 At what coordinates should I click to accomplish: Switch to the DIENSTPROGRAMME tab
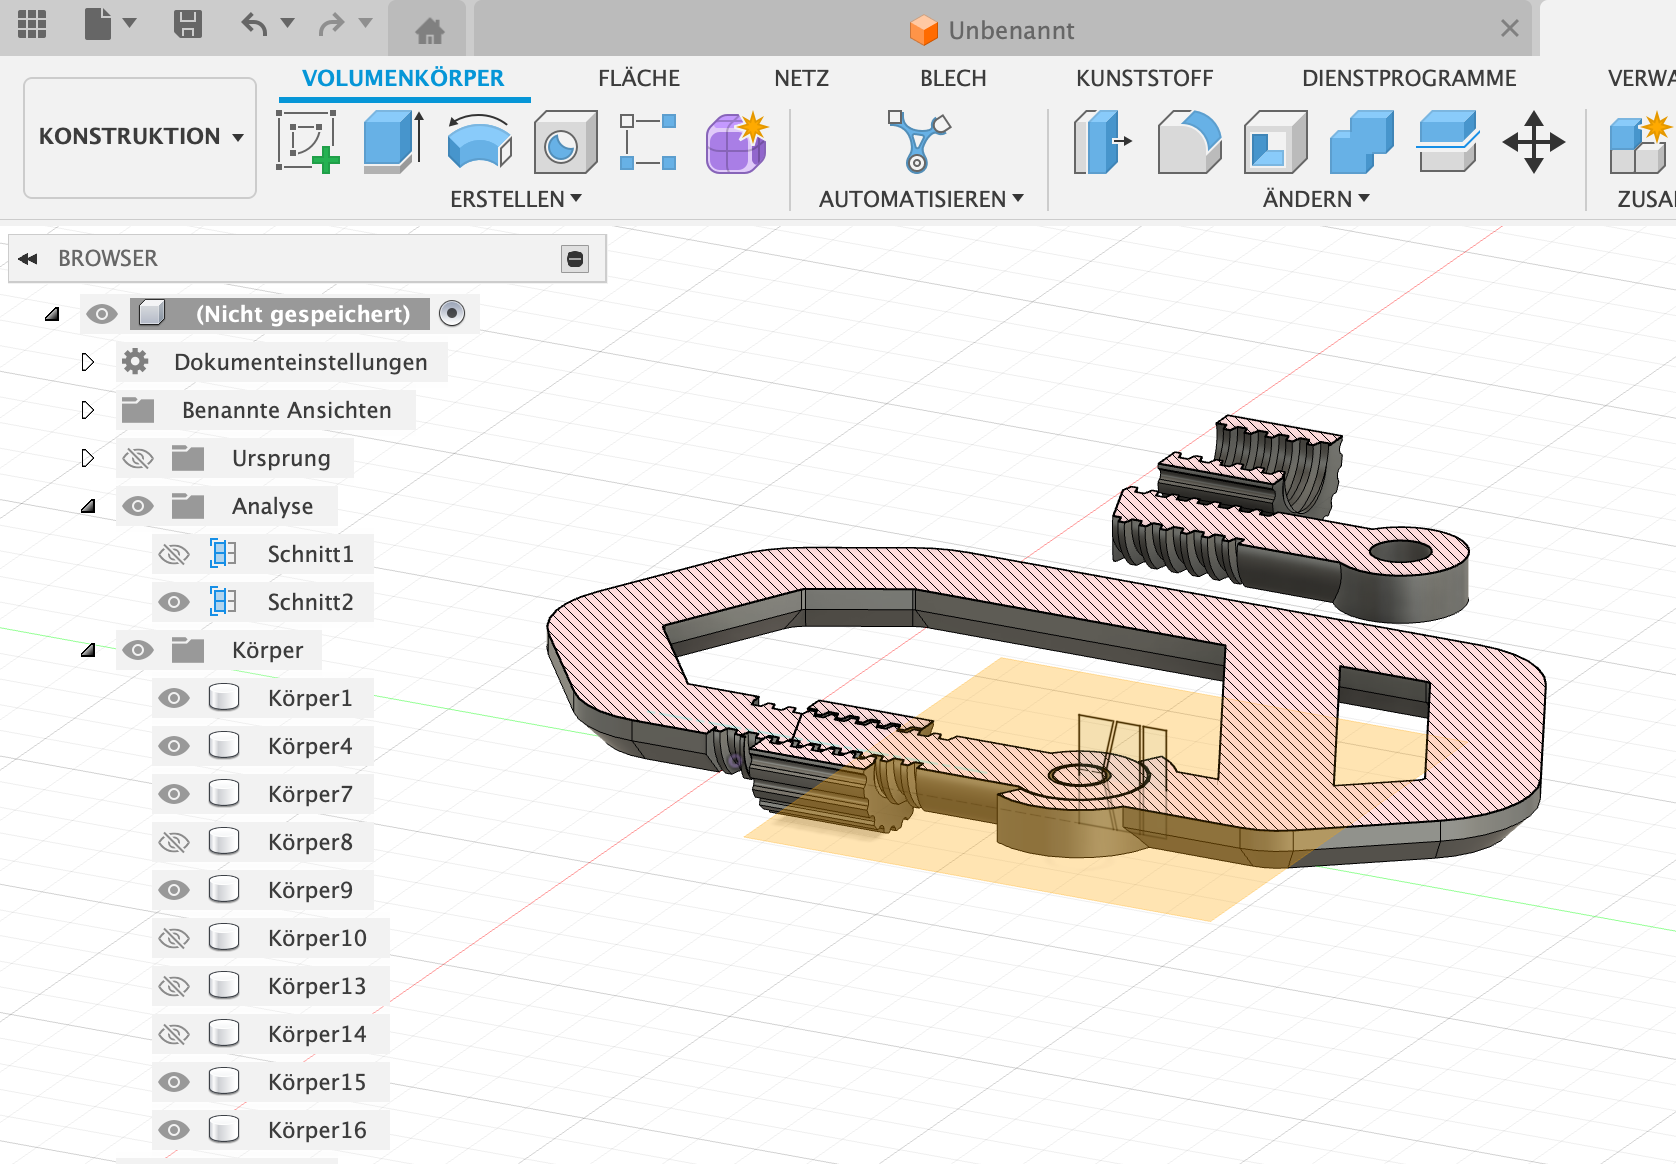tap(1409, 78)
